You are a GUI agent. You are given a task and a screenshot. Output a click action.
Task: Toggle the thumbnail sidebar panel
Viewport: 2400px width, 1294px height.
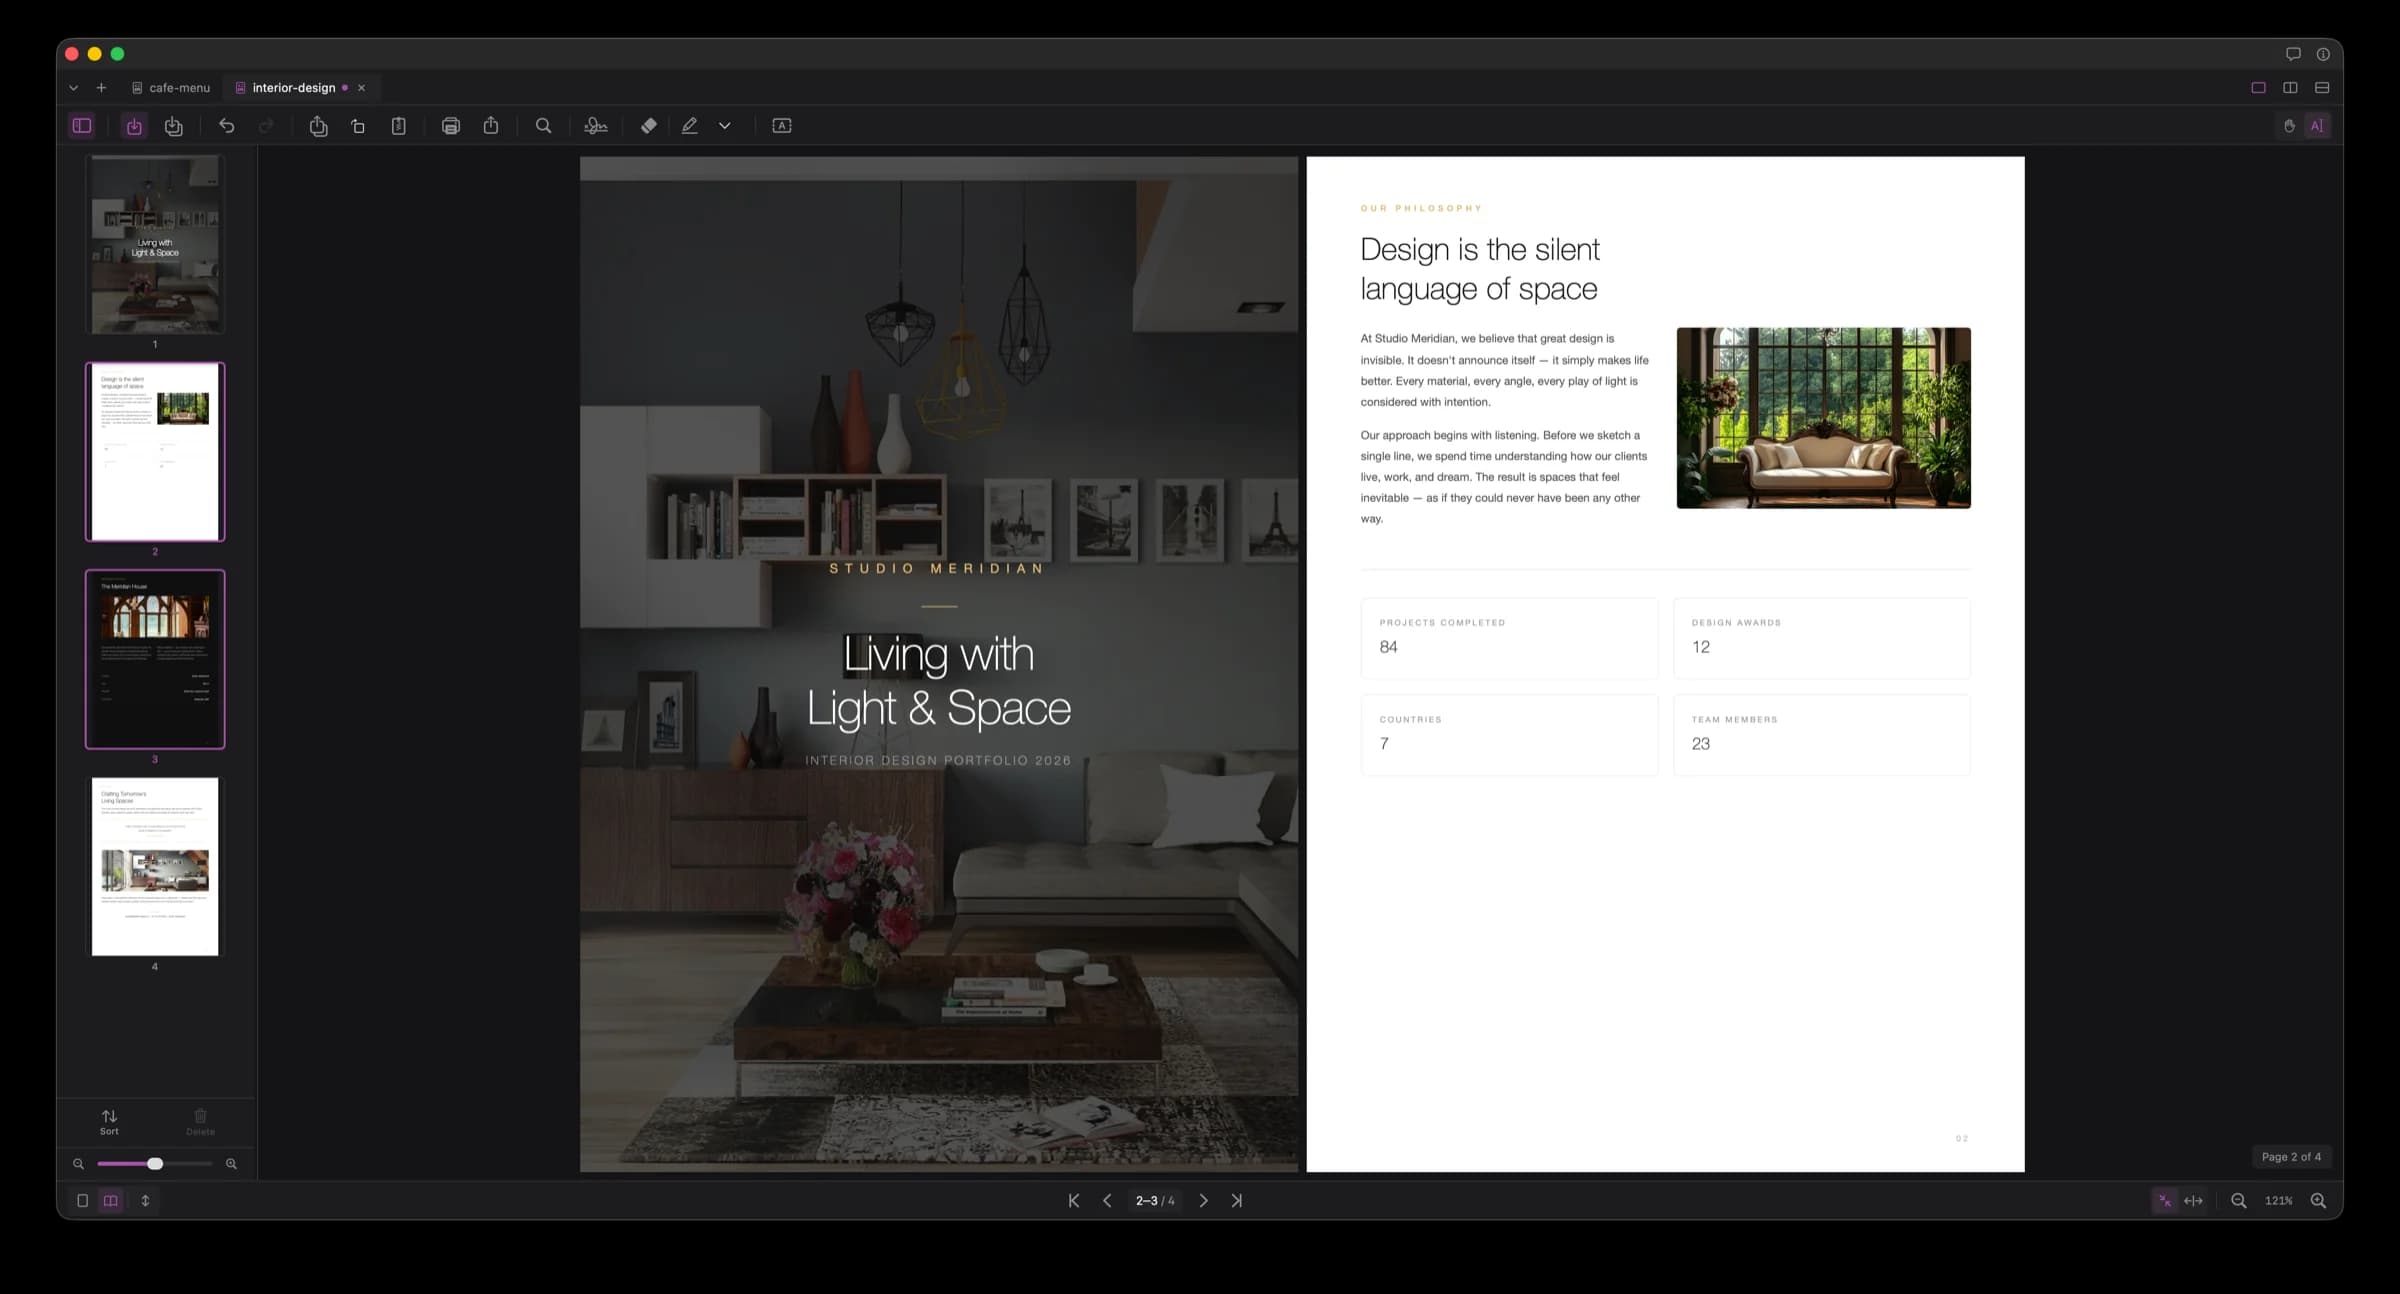pos(81,125)
